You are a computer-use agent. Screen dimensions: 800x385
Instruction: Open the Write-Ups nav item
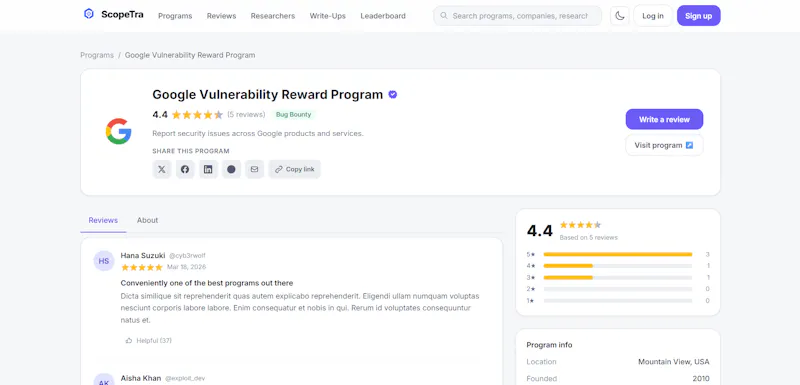[x=328, y=16]
